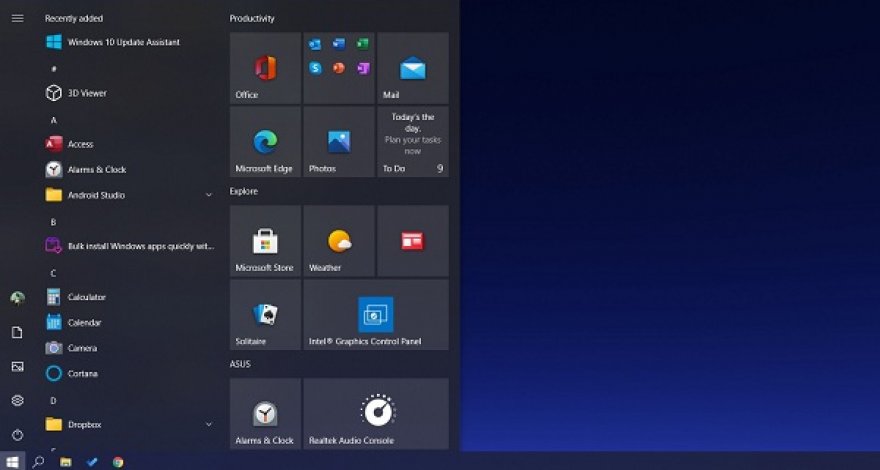Open Calendar from app list
880x470 pixels.
[130, 323]
